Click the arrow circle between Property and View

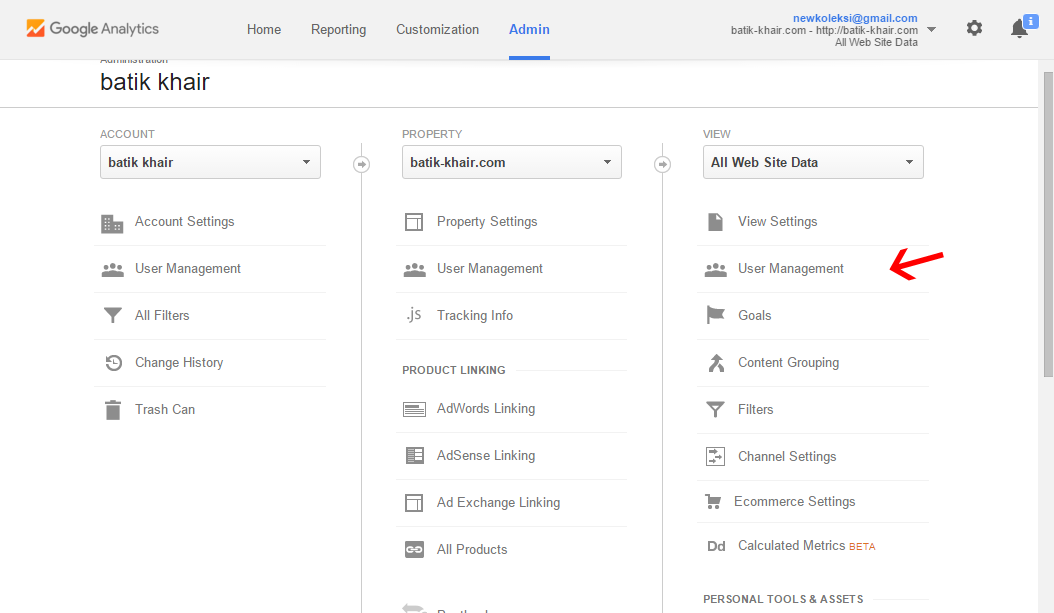click(x=663, y=164)
